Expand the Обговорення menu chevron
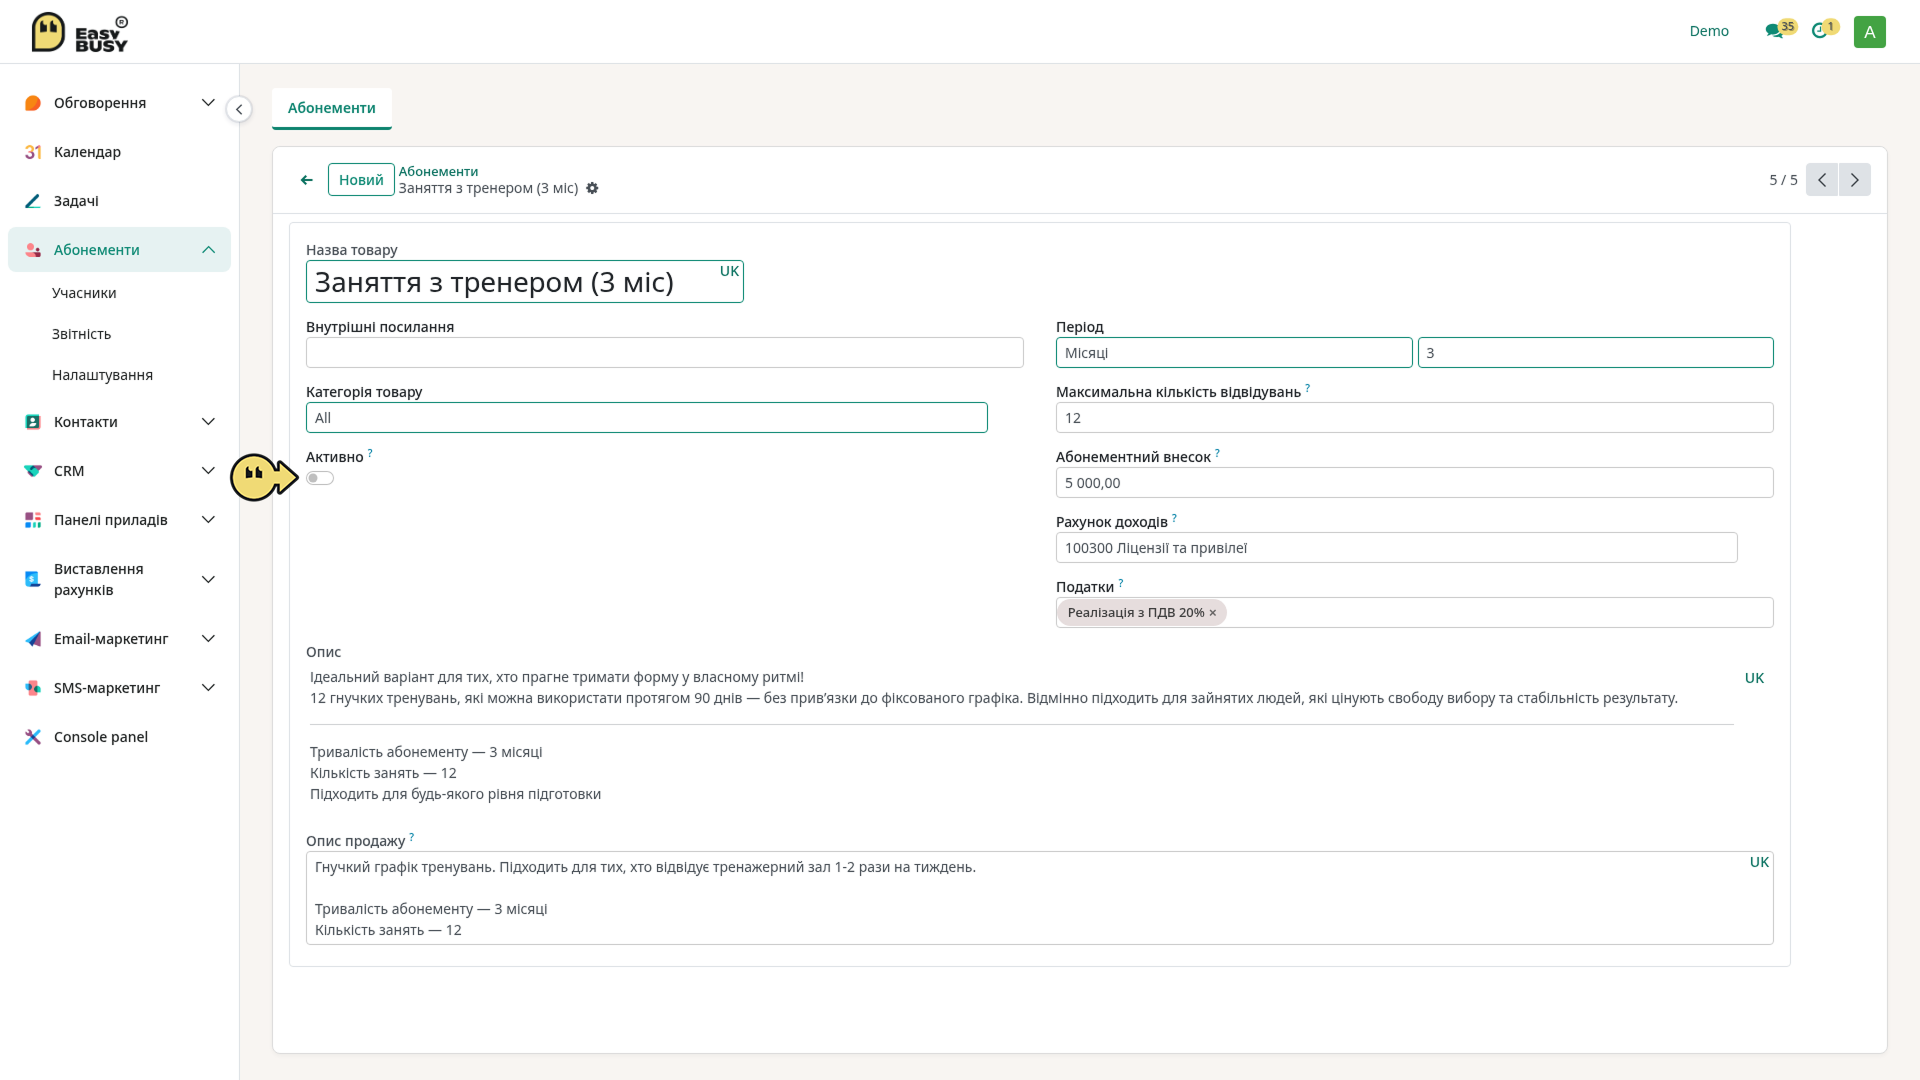 (208, 103)
